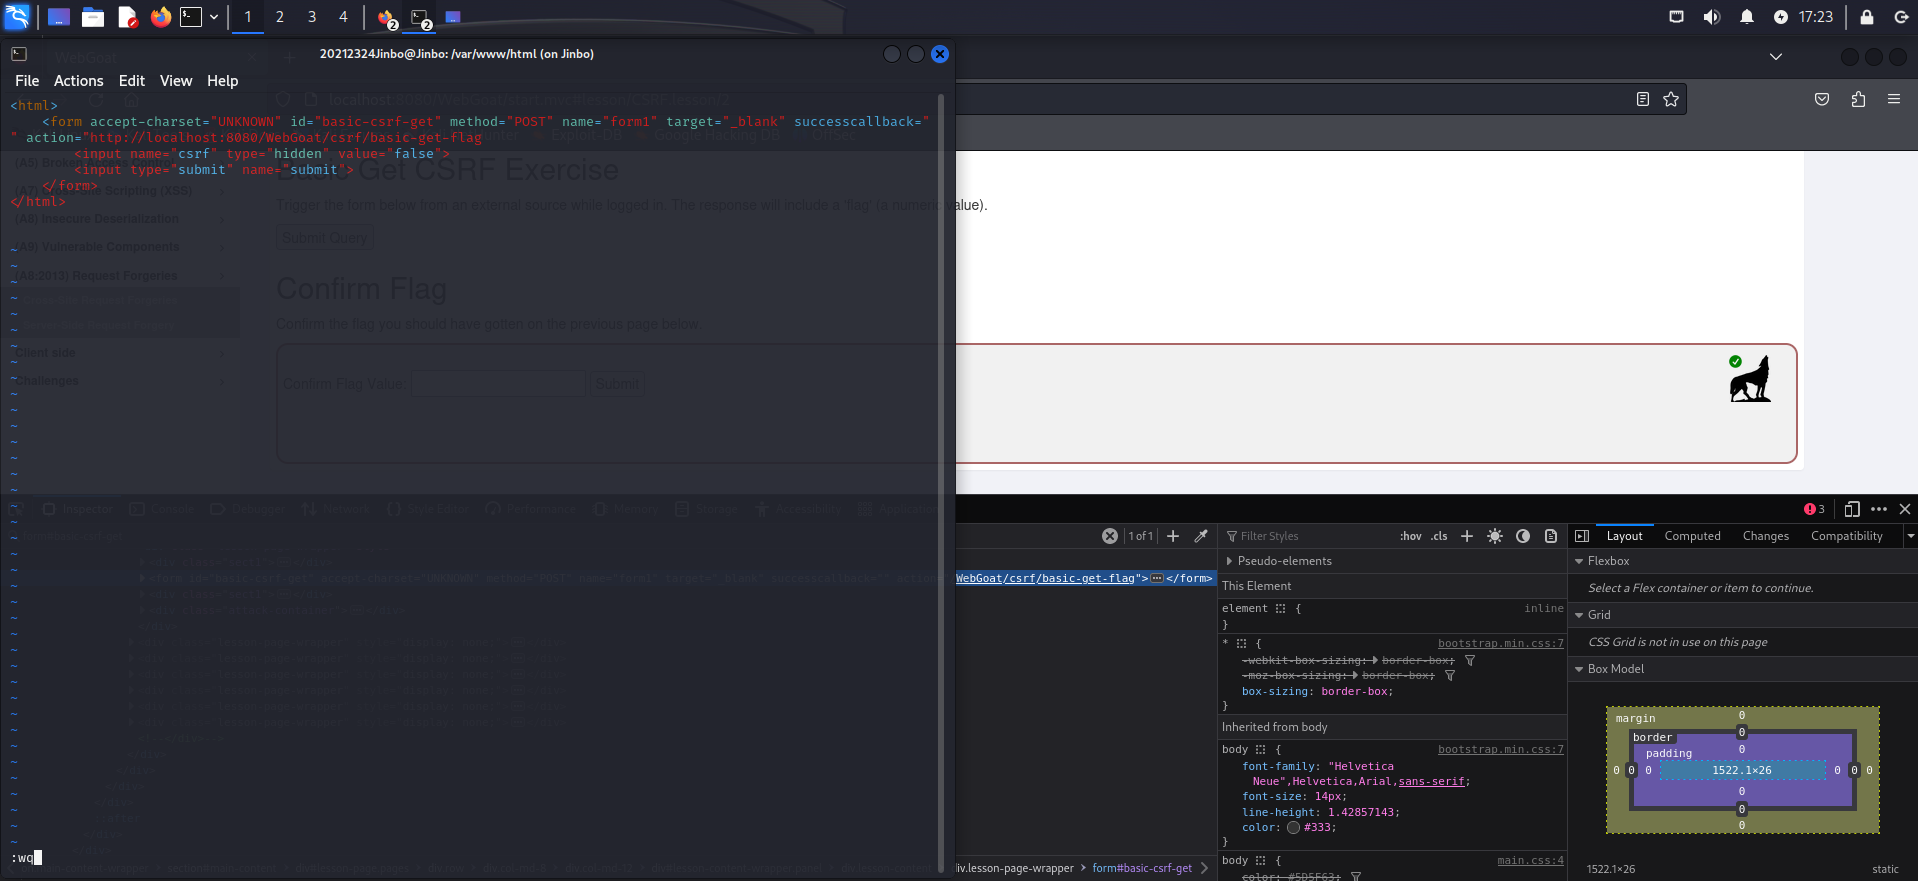Switch to workspace 2
This screenshot has height=881, width=1918.
[280, 17]
